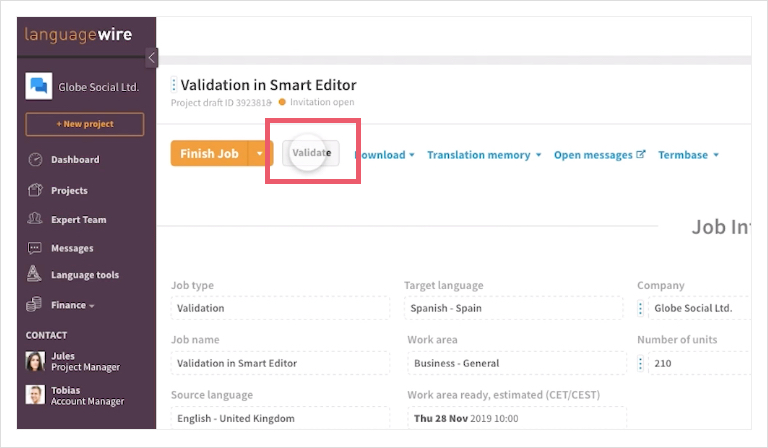Collapse the sidebar with the chevron handle
Image resolution: width=768 pixels, height=448 pixels.
151,58
